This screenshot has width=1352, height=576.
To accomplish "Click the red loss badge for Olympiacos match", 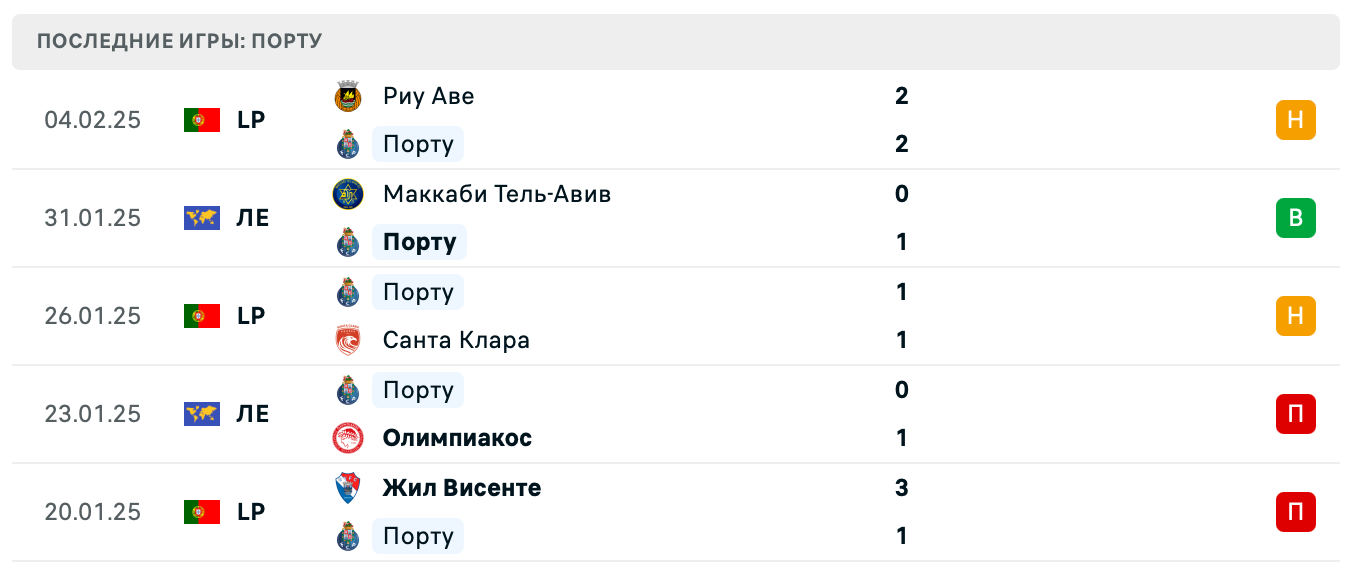I will (x=1295, y=414).
